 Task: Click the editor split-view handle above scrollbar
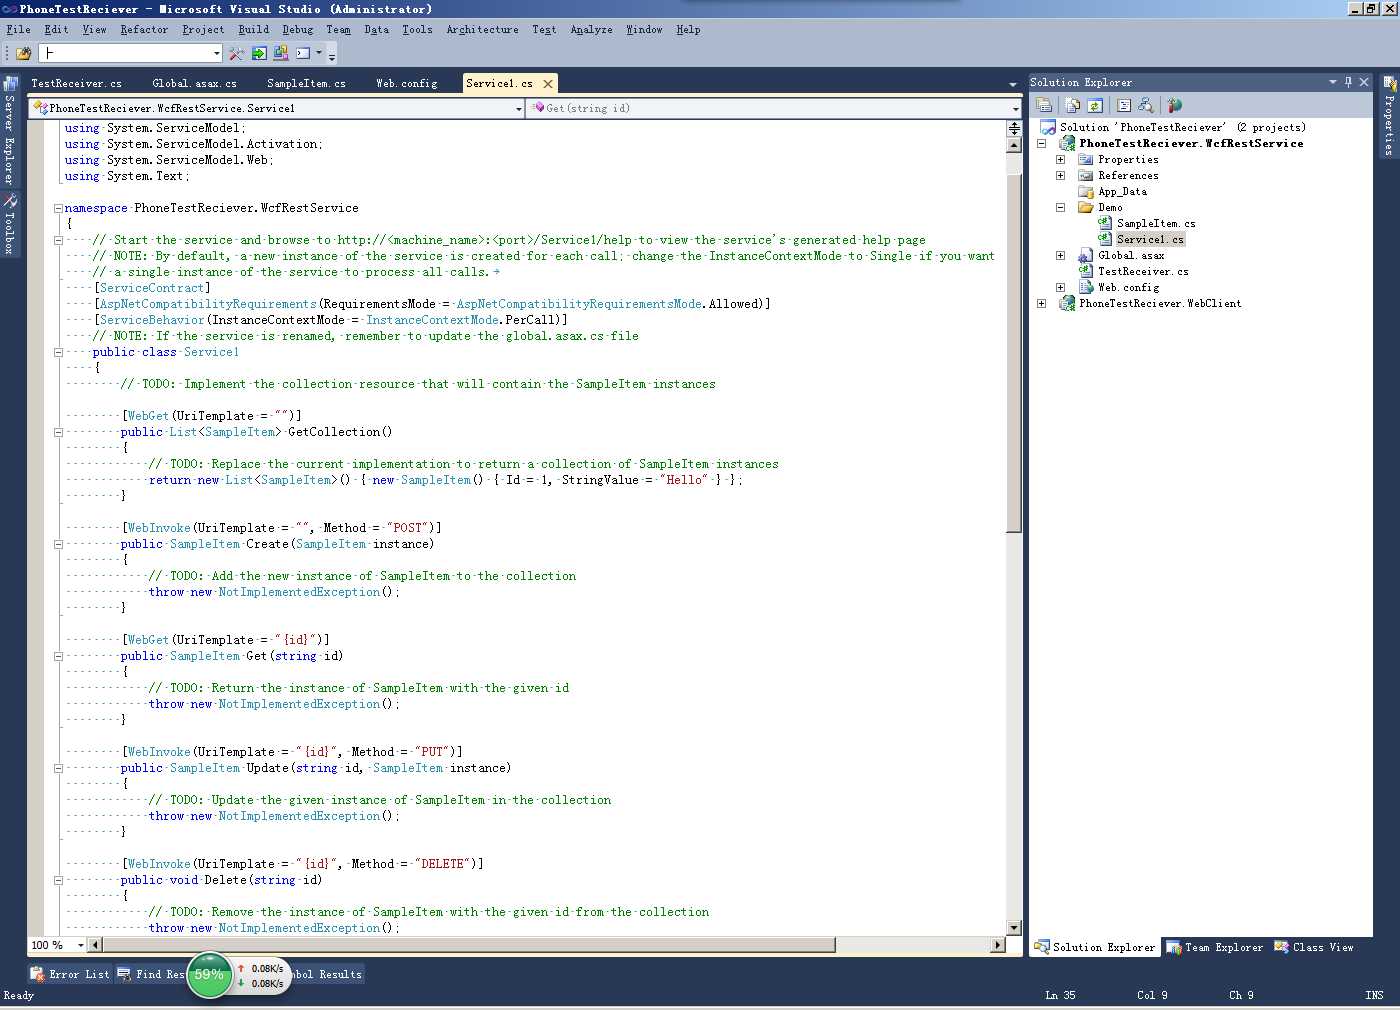click(1014, 128)
